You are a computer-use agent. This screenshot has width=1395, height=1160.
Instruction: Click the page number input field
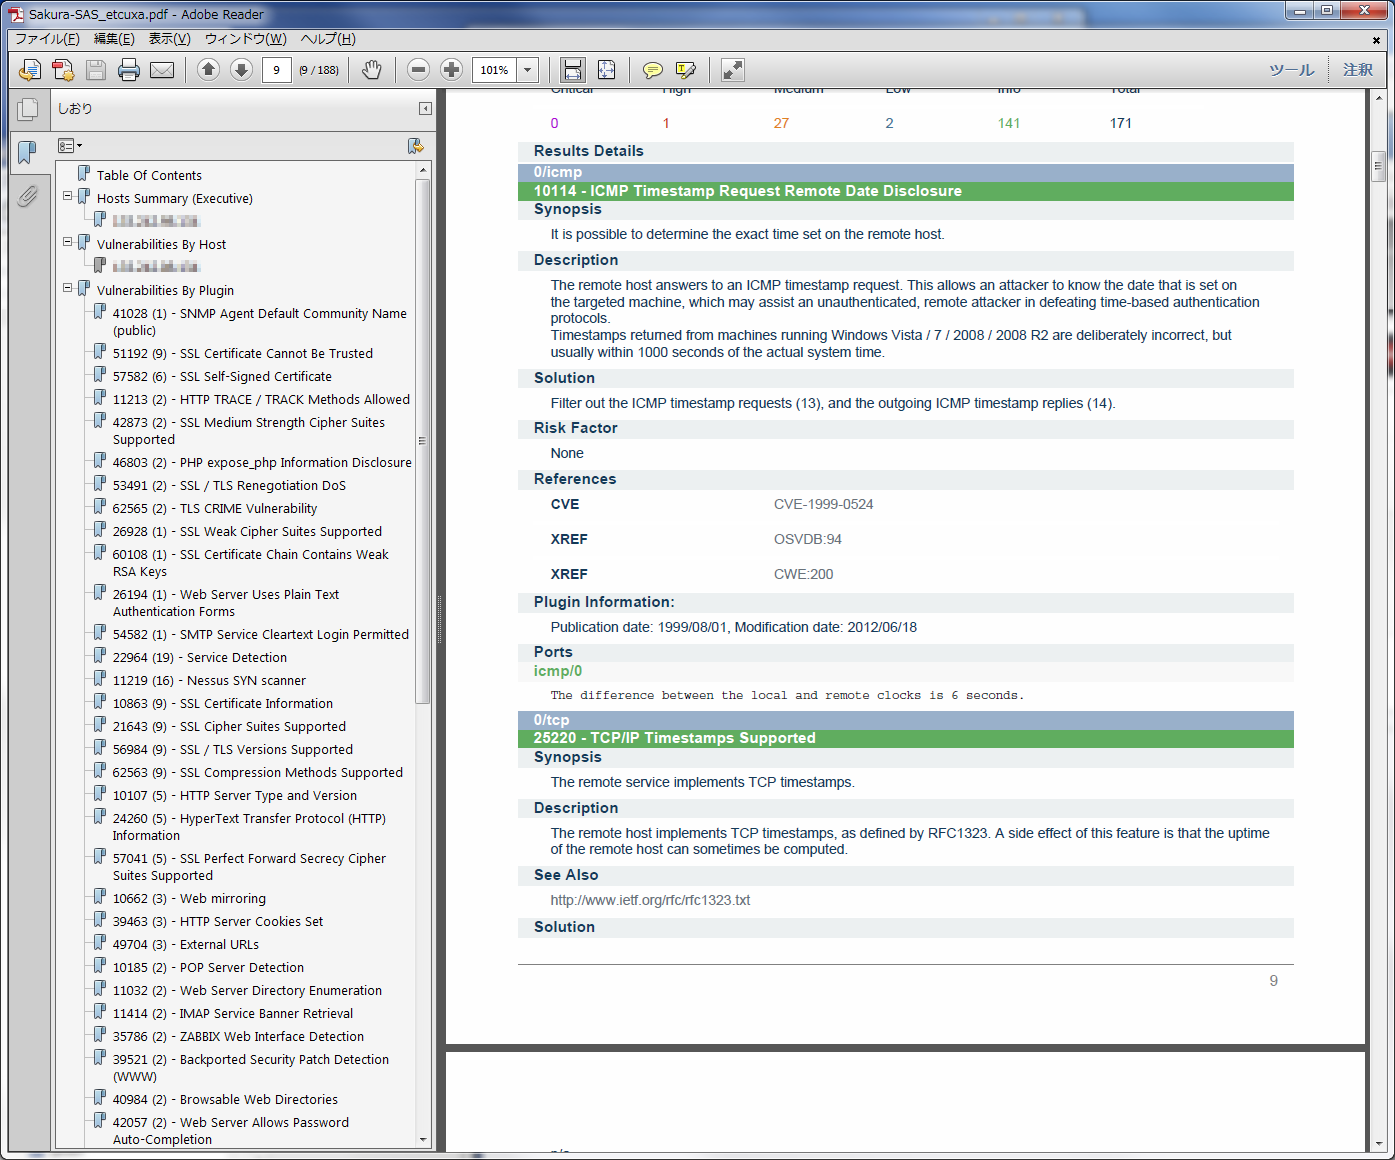pos(276,70)
